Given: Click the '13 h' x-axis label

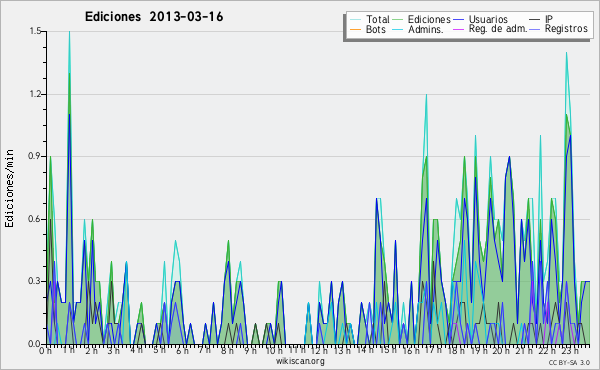Looking at the screenshot, I should tap(342, 351).
